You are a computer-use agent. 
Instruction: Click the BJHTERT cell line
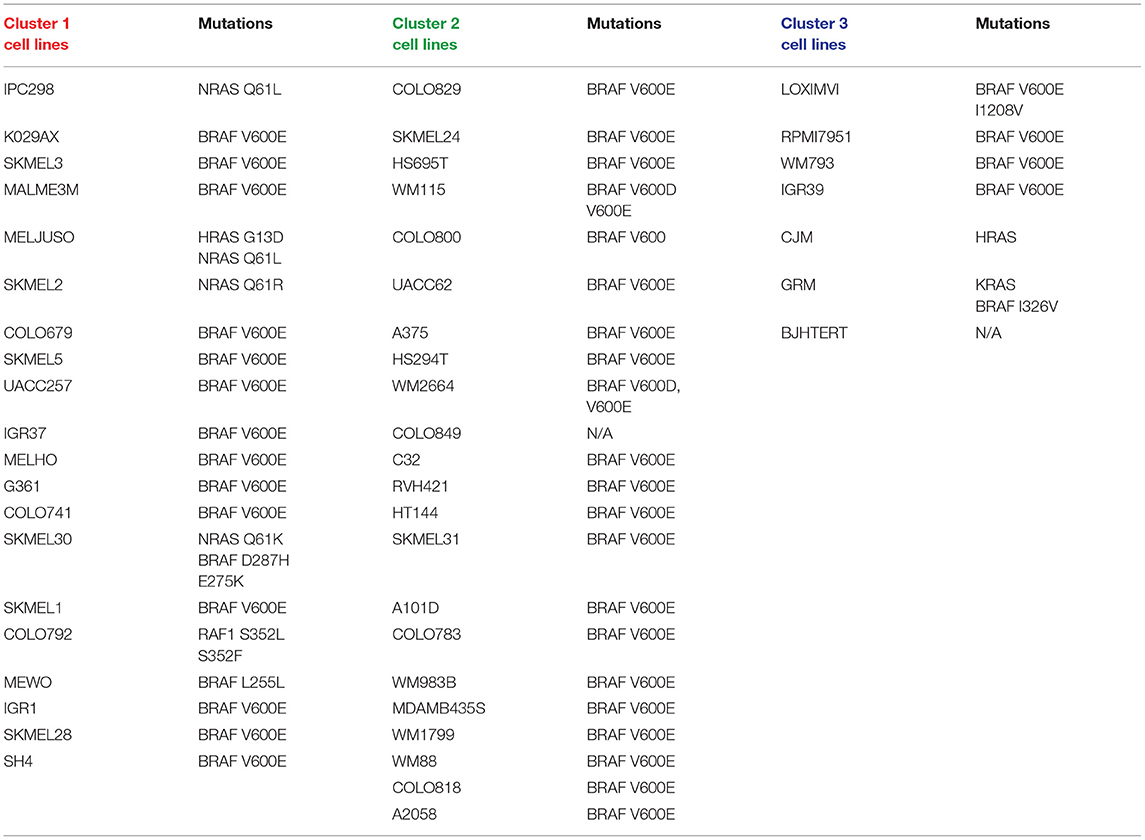click(x=814, y=333)
